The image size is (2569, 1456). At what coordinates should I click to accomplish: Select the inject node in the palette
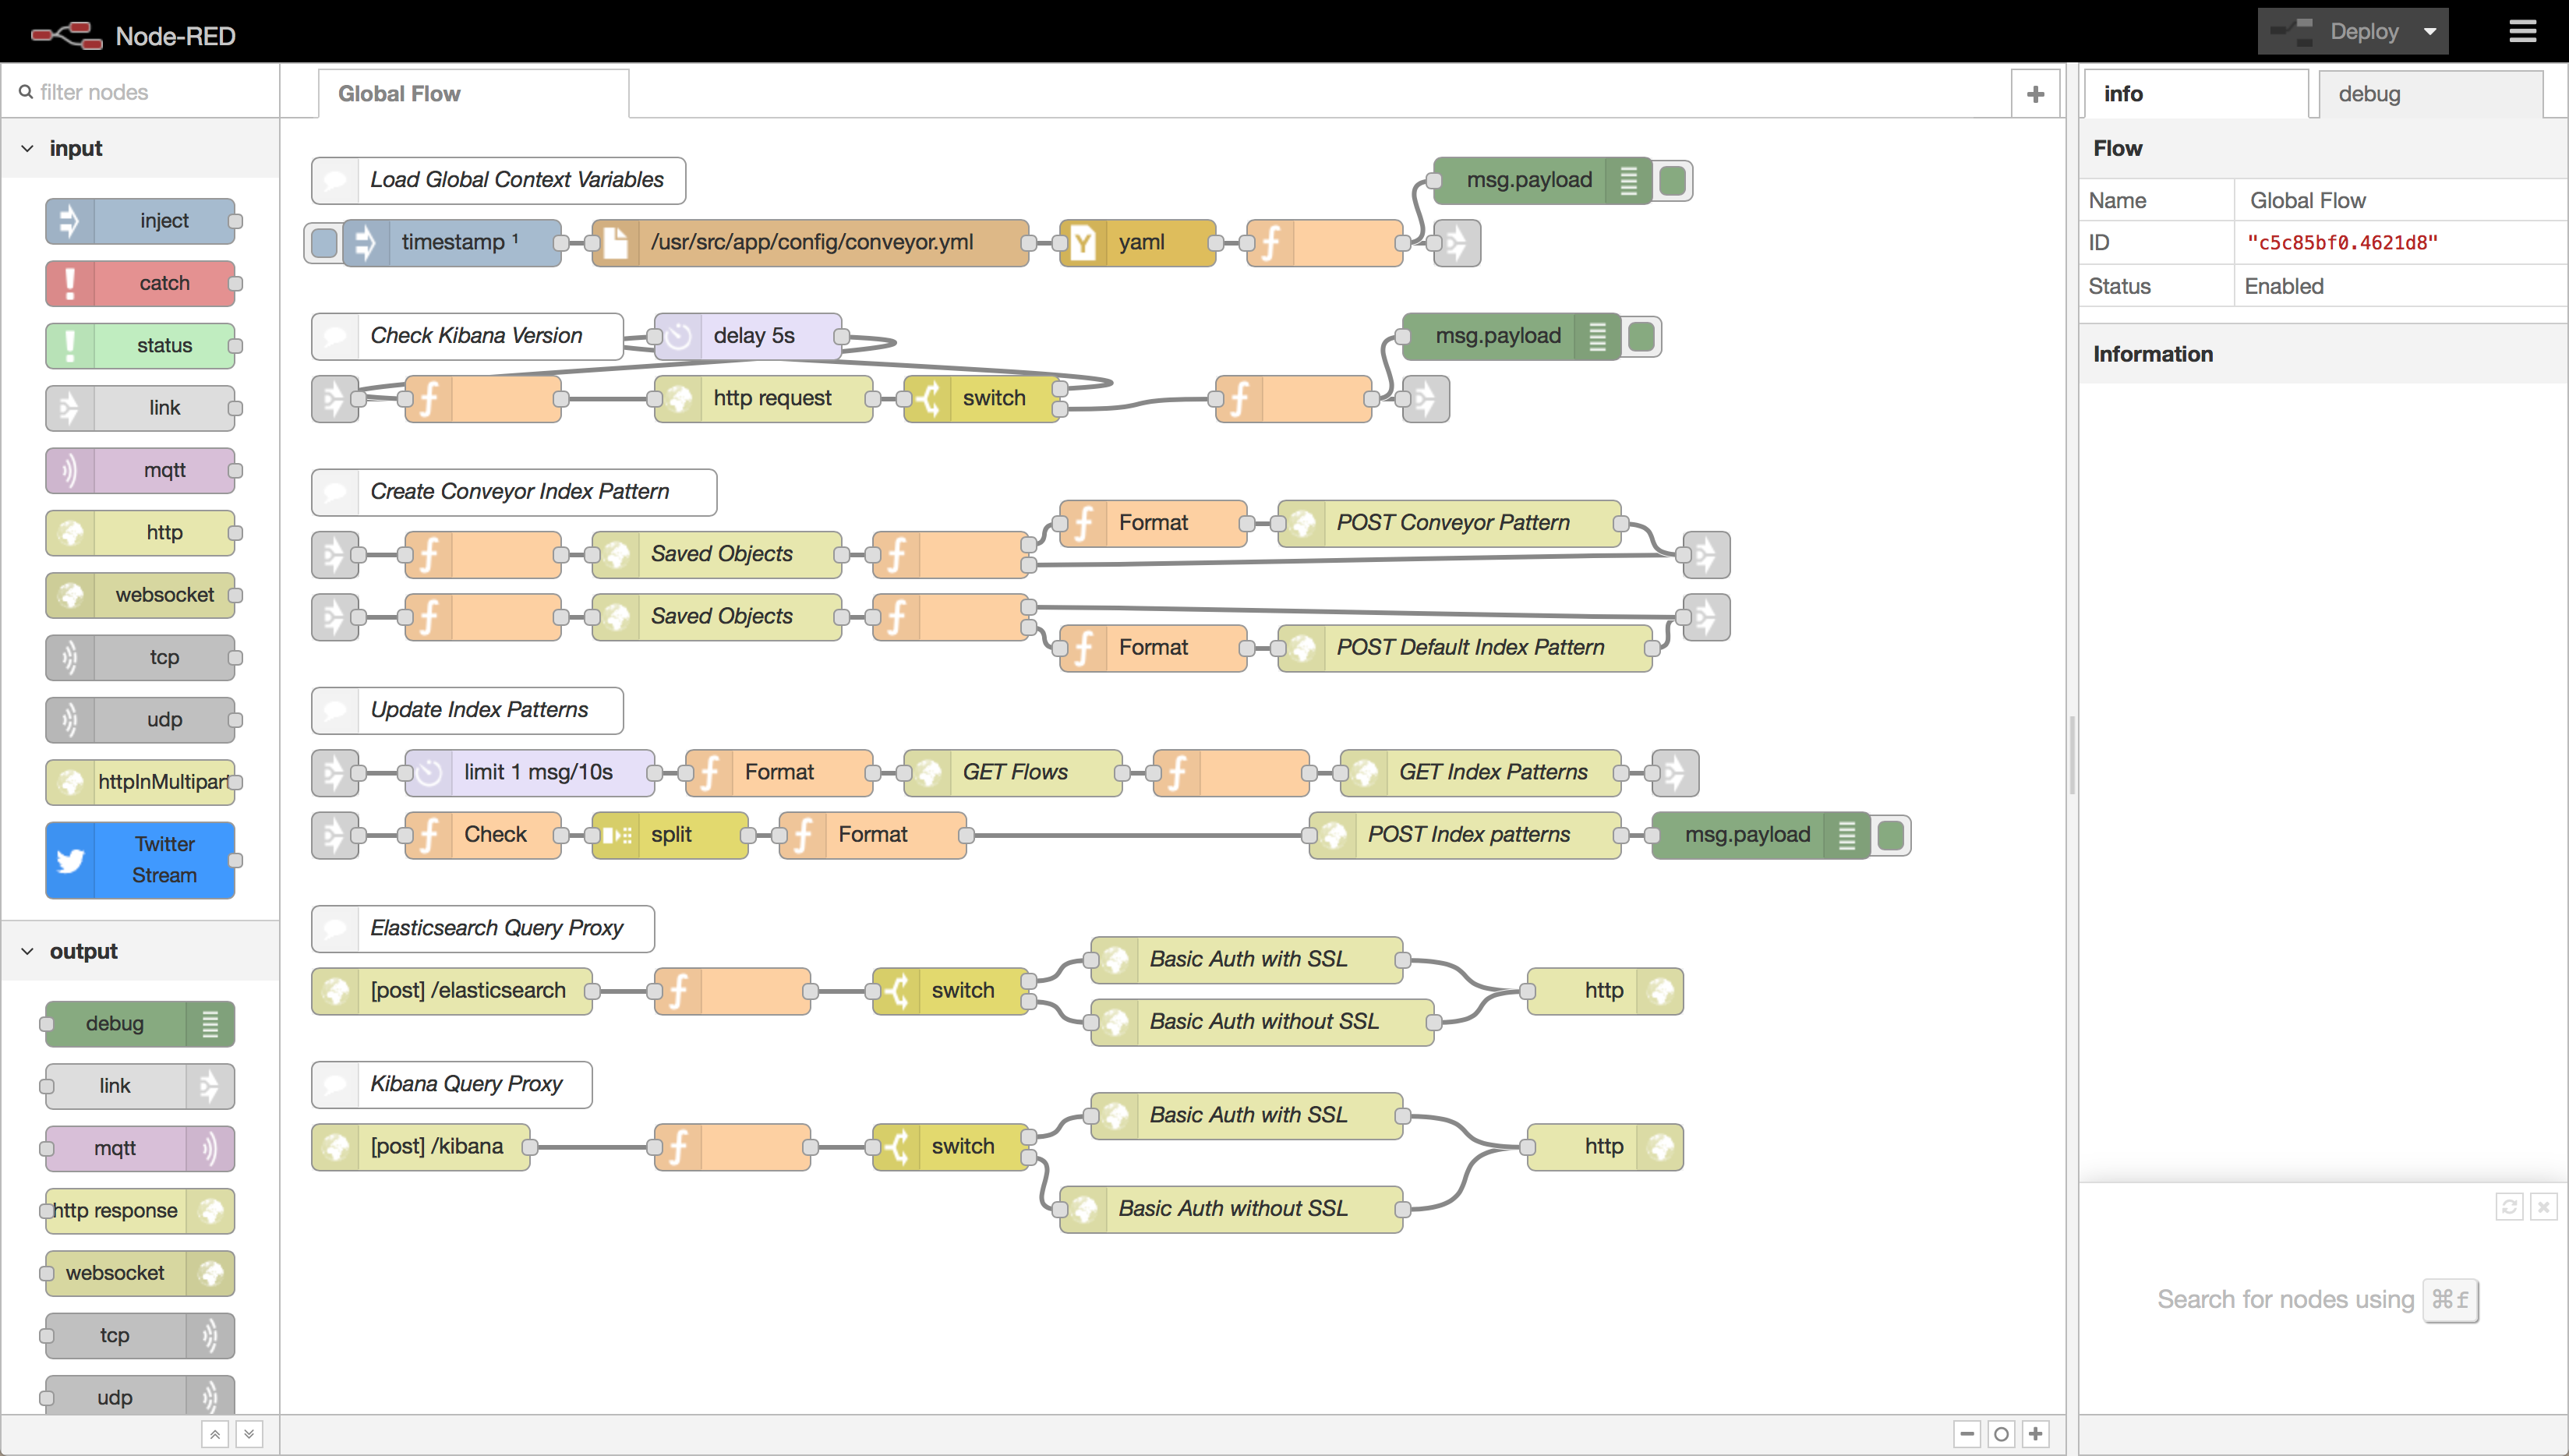click(x=140, y=221)
